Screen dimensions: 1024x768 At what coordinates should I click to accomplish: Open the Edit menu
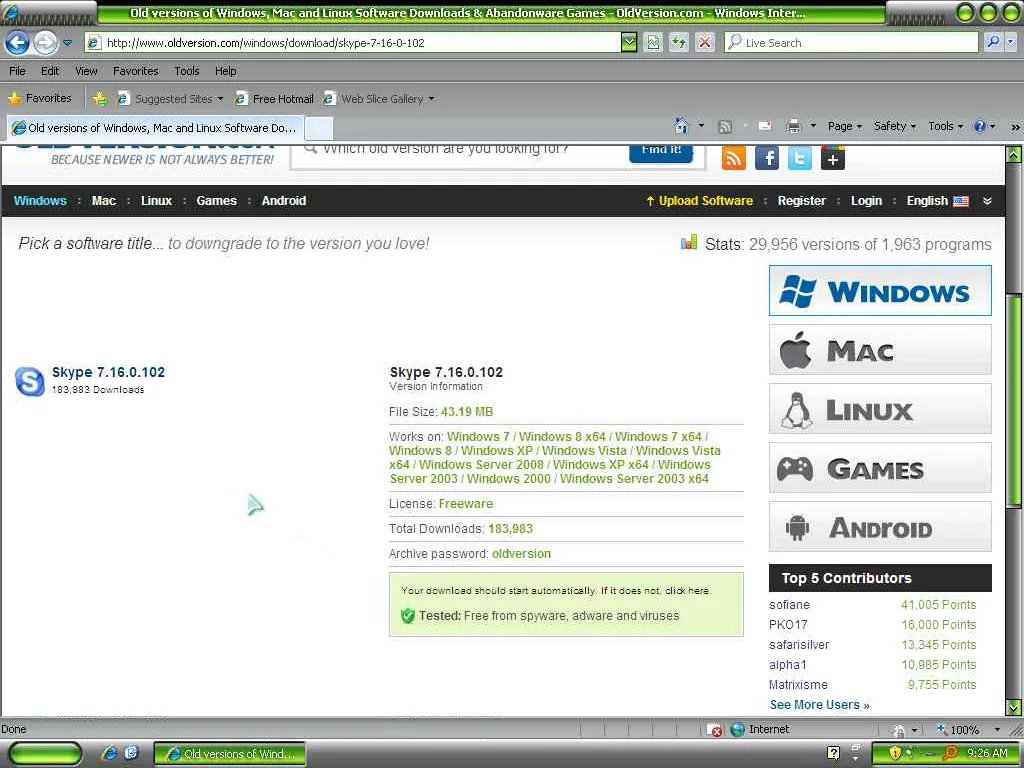(50, 71)
